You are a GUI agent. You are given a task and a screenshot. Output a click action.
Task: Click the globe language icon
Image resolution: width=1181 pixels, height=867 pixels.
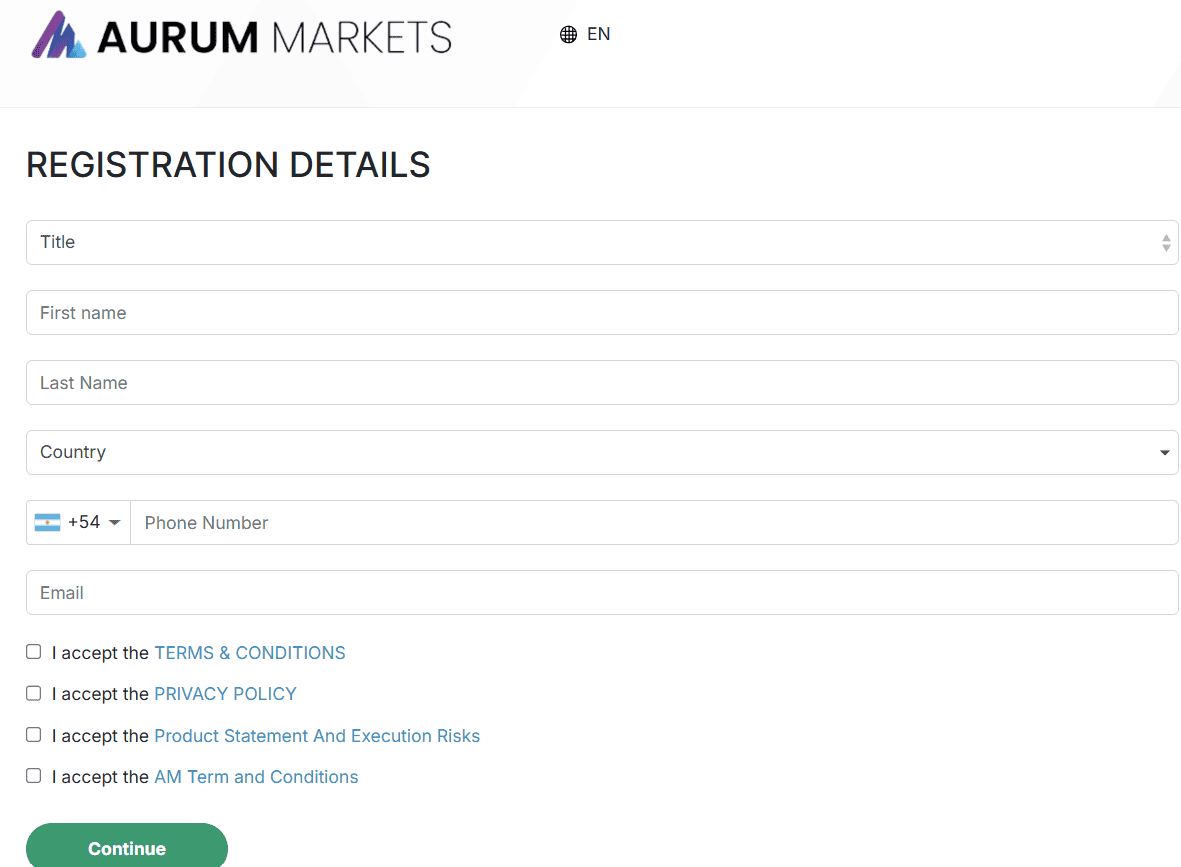[x=569, y=34]
